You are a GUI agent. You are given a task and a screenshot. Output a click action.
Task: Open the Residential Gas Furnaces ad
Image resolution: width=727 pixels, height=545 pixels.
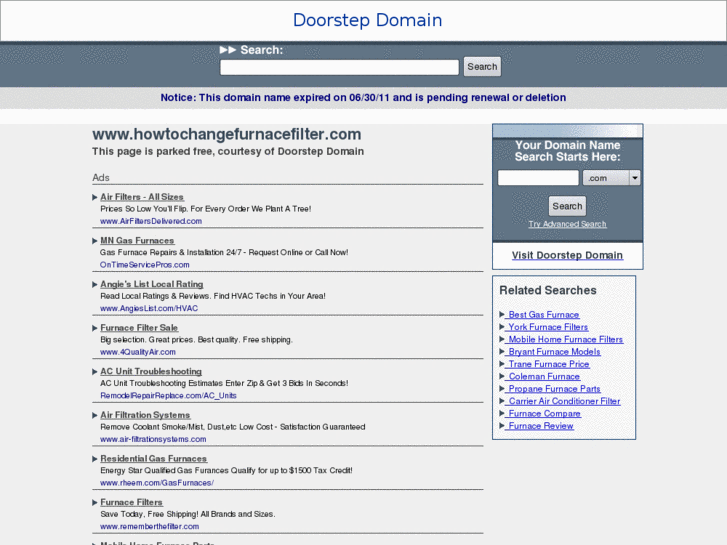[153, 458]
